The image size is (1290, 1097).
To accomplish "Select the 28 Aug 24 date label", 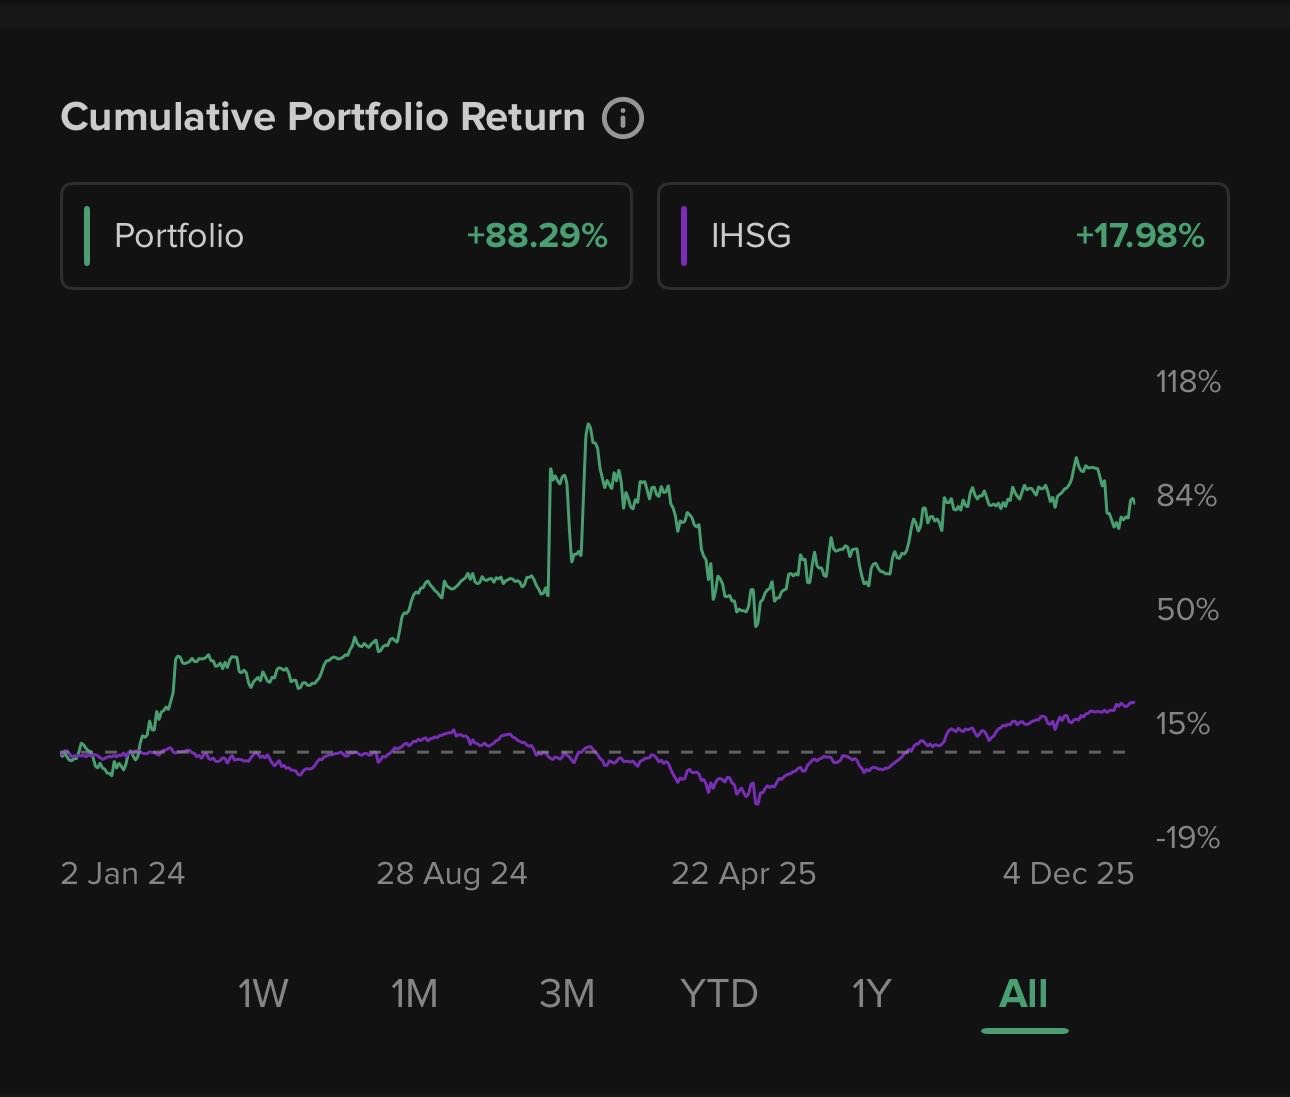I will point(452,874).
